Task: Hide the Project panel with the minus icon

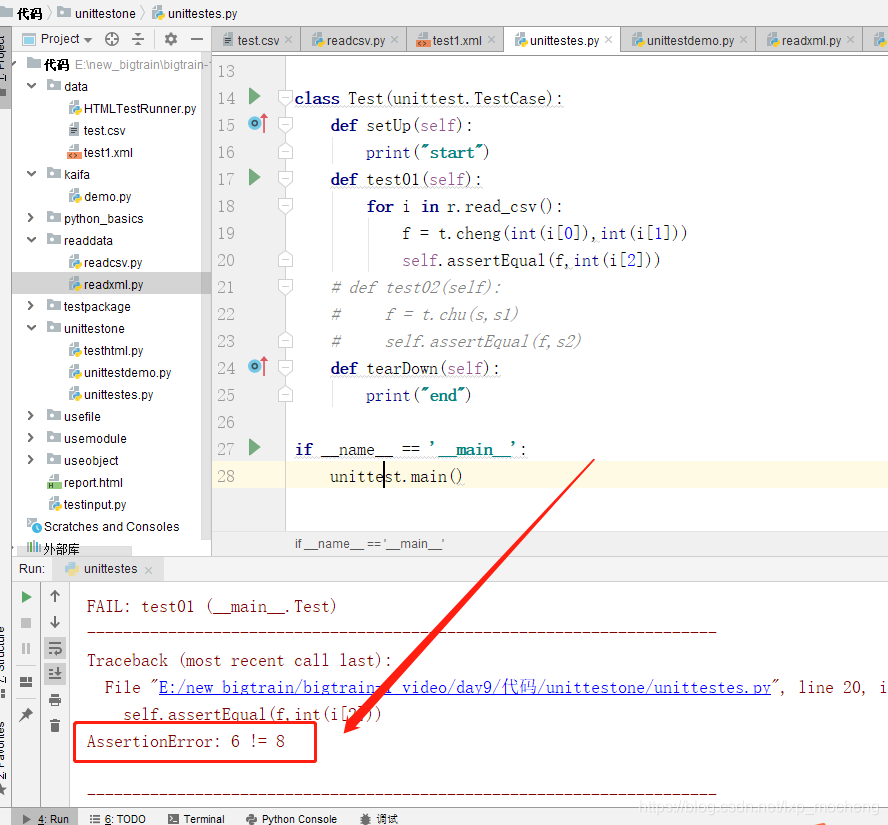Action: (x=197, y=39)
